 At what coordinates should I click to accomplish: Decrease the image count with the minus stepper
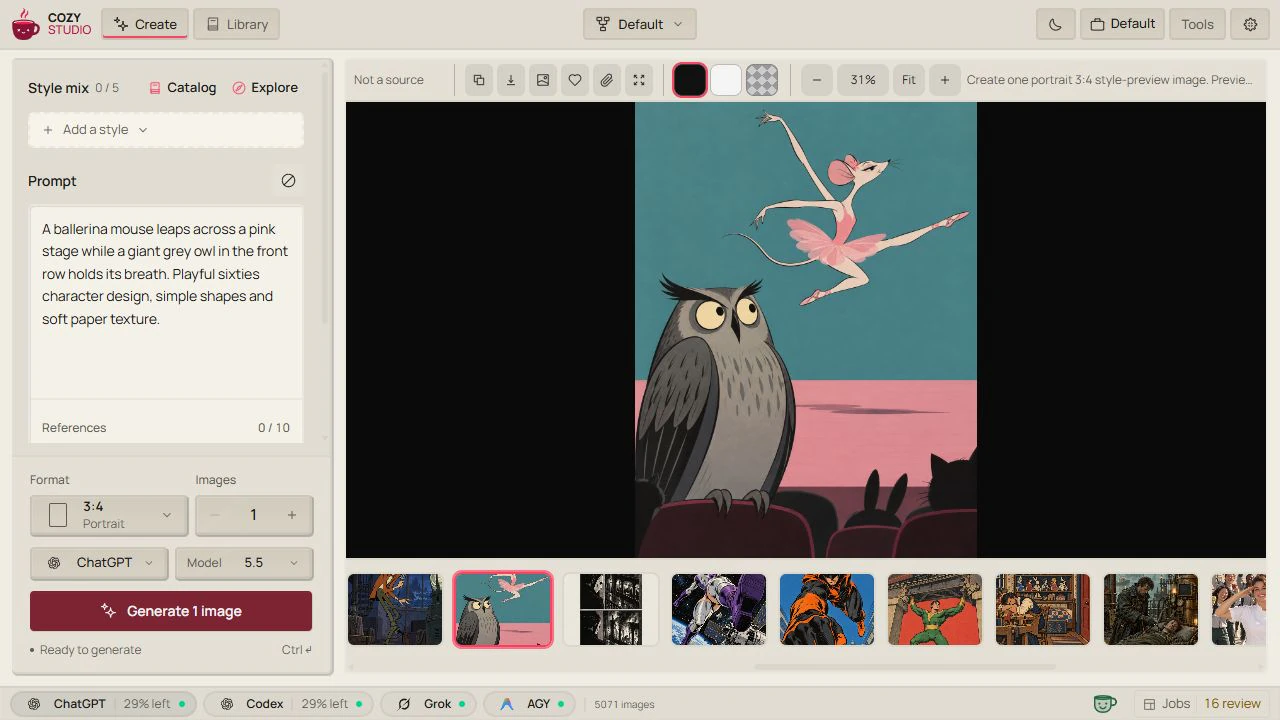(214, 515)
